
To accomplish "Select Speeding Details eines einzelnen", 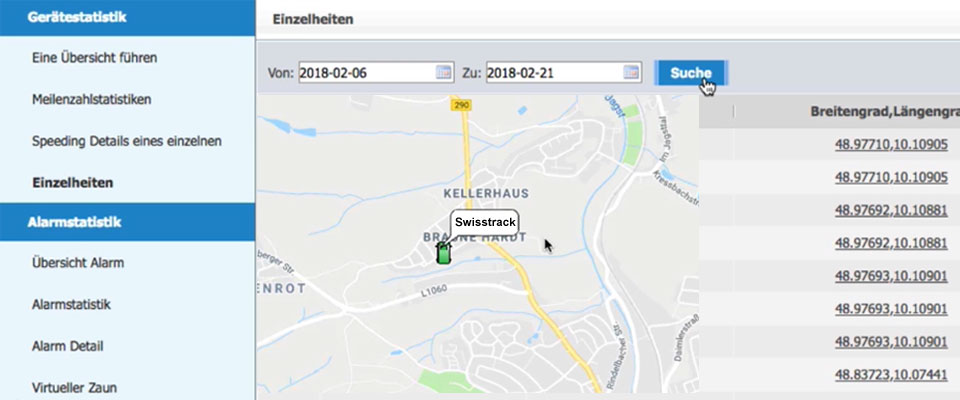I will [127, 141].
